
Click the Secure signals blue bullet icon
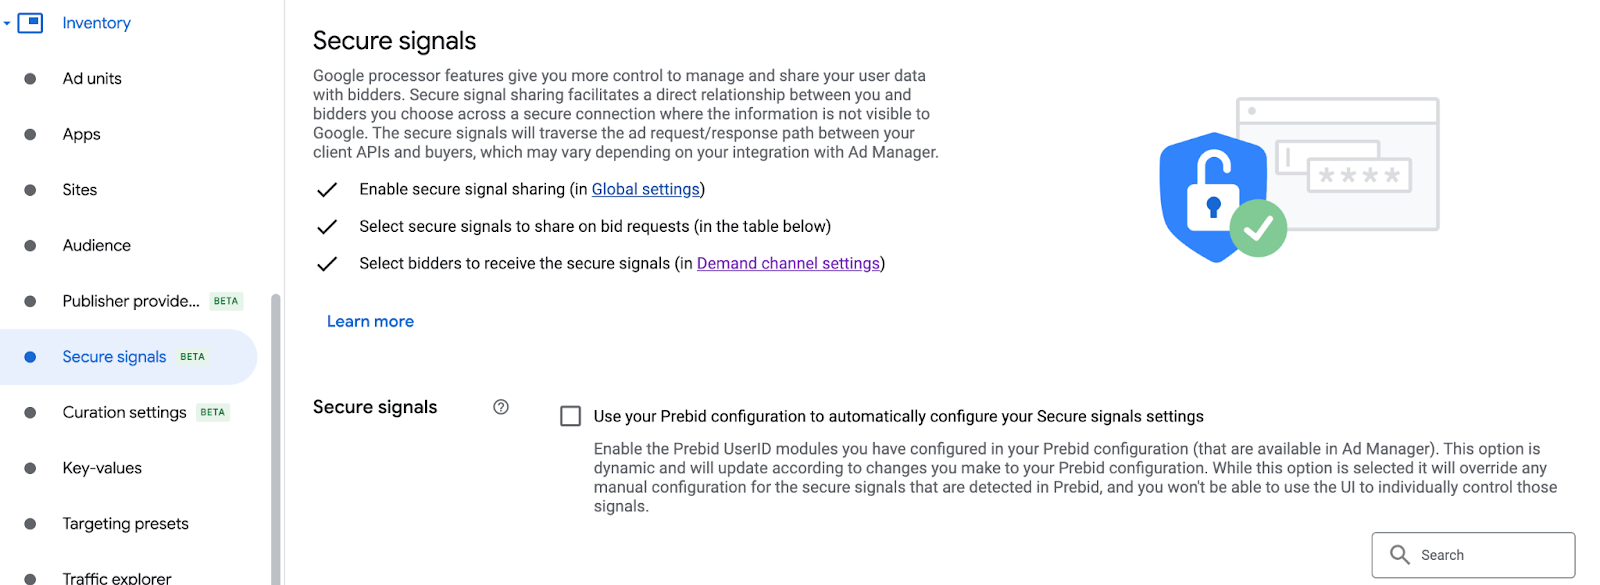tap(30, 357)
